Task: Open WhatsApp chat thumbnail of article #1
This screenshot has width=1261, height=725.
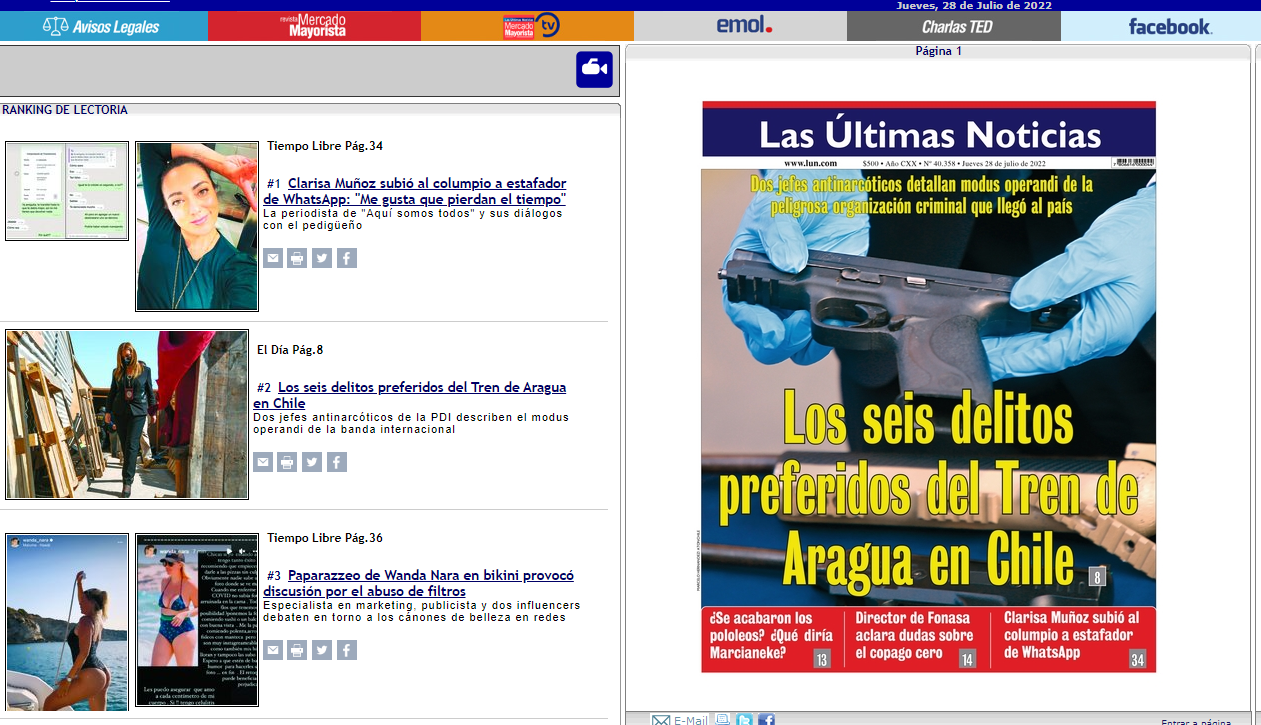Action: coord(67,191)
